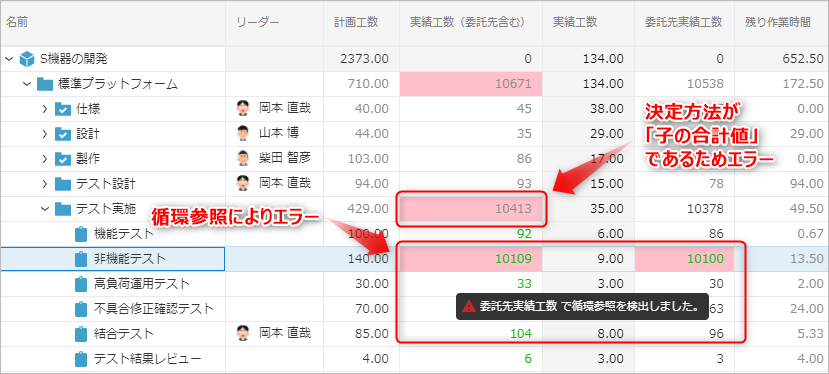
Task: Click the S機器の開発 project cube icon
Action: pos(26,59)
